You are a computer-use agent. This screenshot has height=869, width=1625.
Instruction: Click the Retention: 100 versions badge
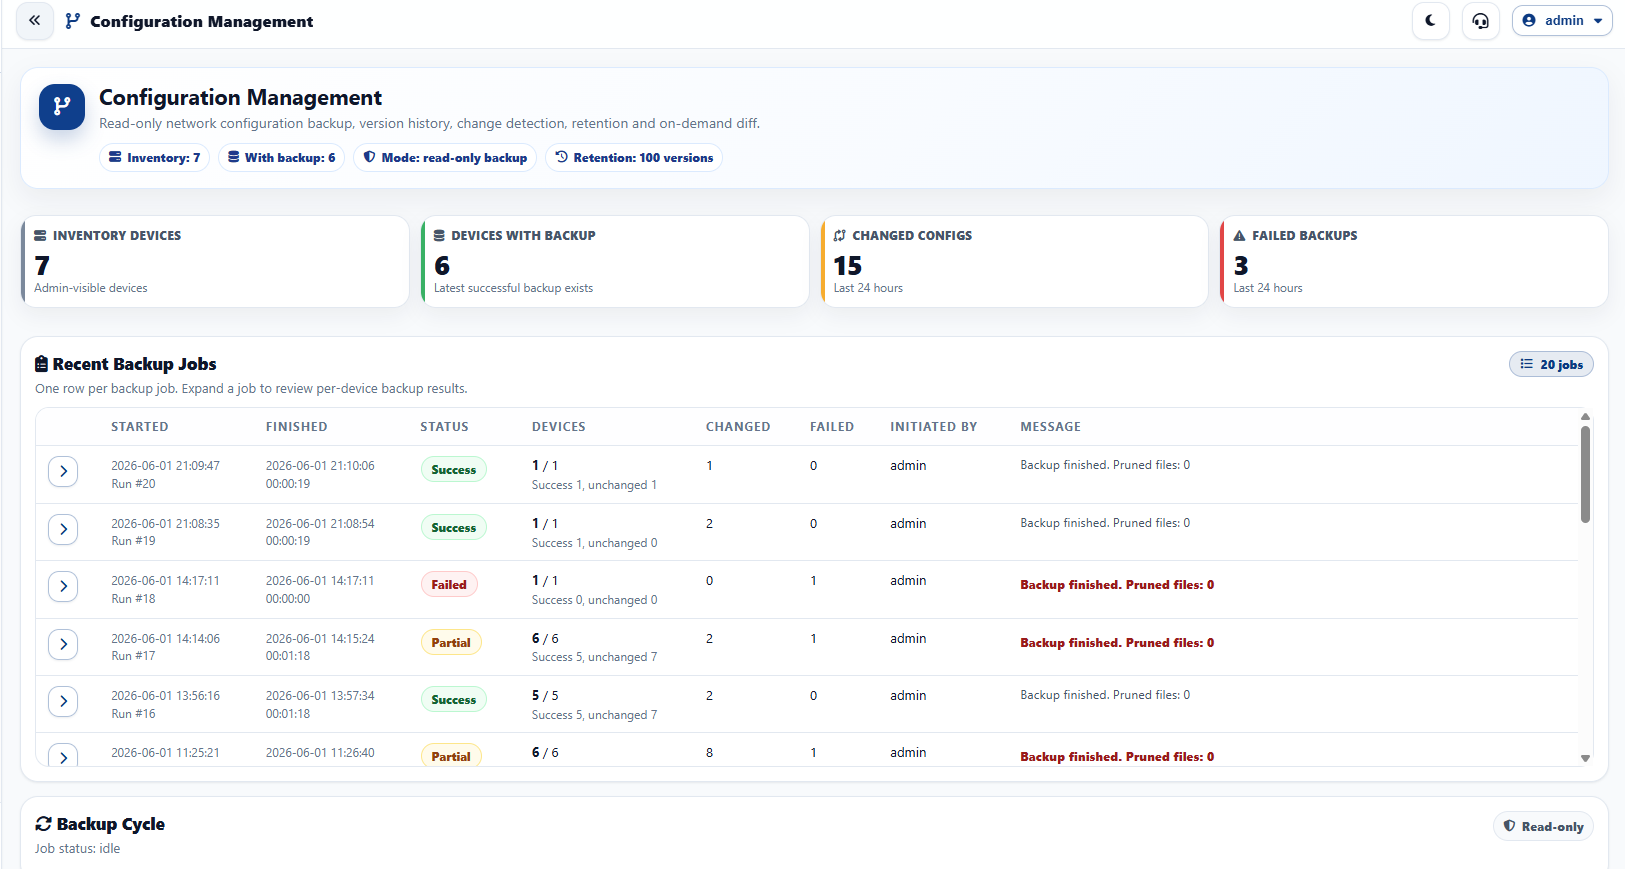pyautogui.click(x=634, y=158)
